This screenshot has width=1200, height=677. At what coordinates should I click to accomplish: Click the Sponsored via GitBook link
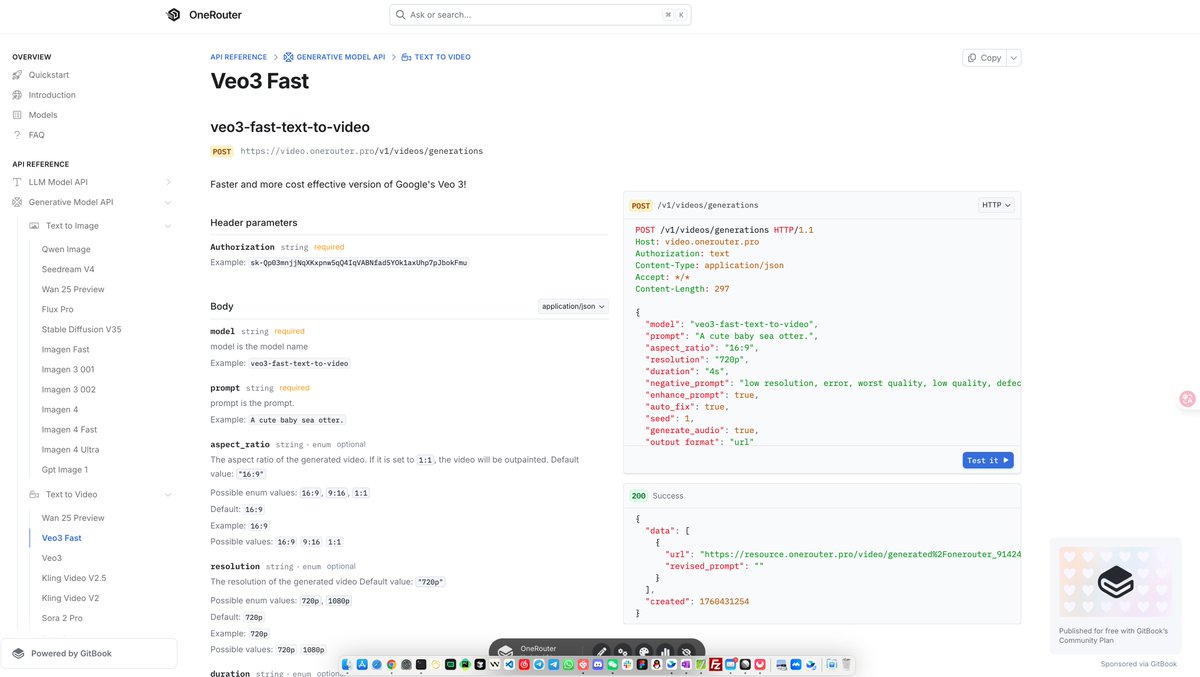click(1139, 664)
